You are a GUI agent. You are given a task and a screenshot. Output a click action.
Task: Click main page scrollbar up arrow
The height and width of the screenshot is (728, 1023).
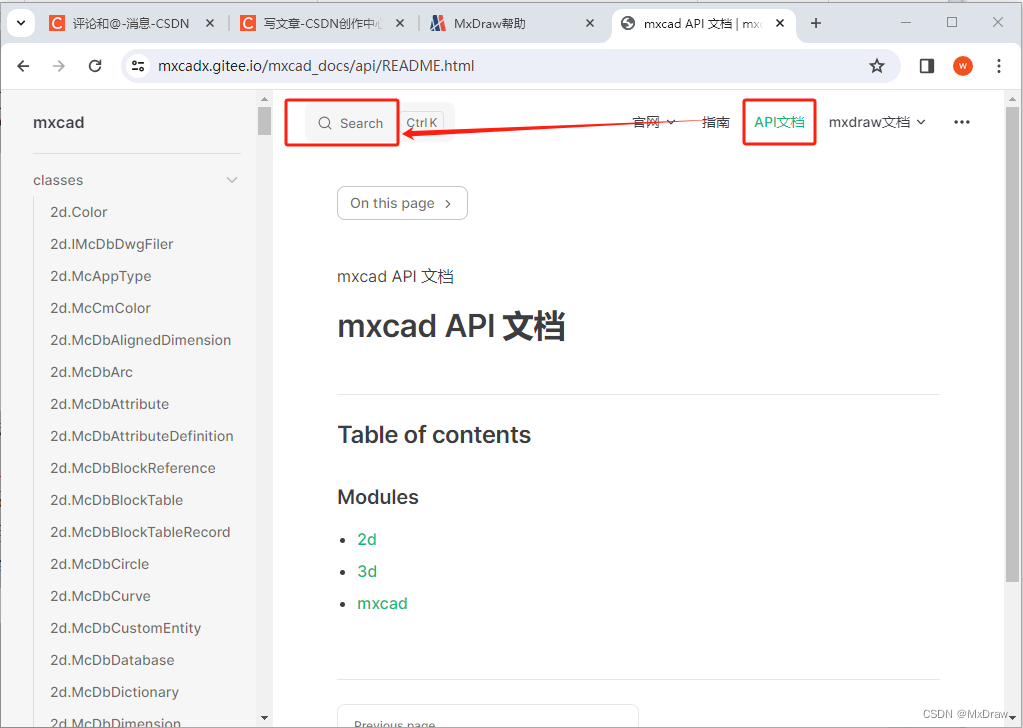click(1012, 99)
